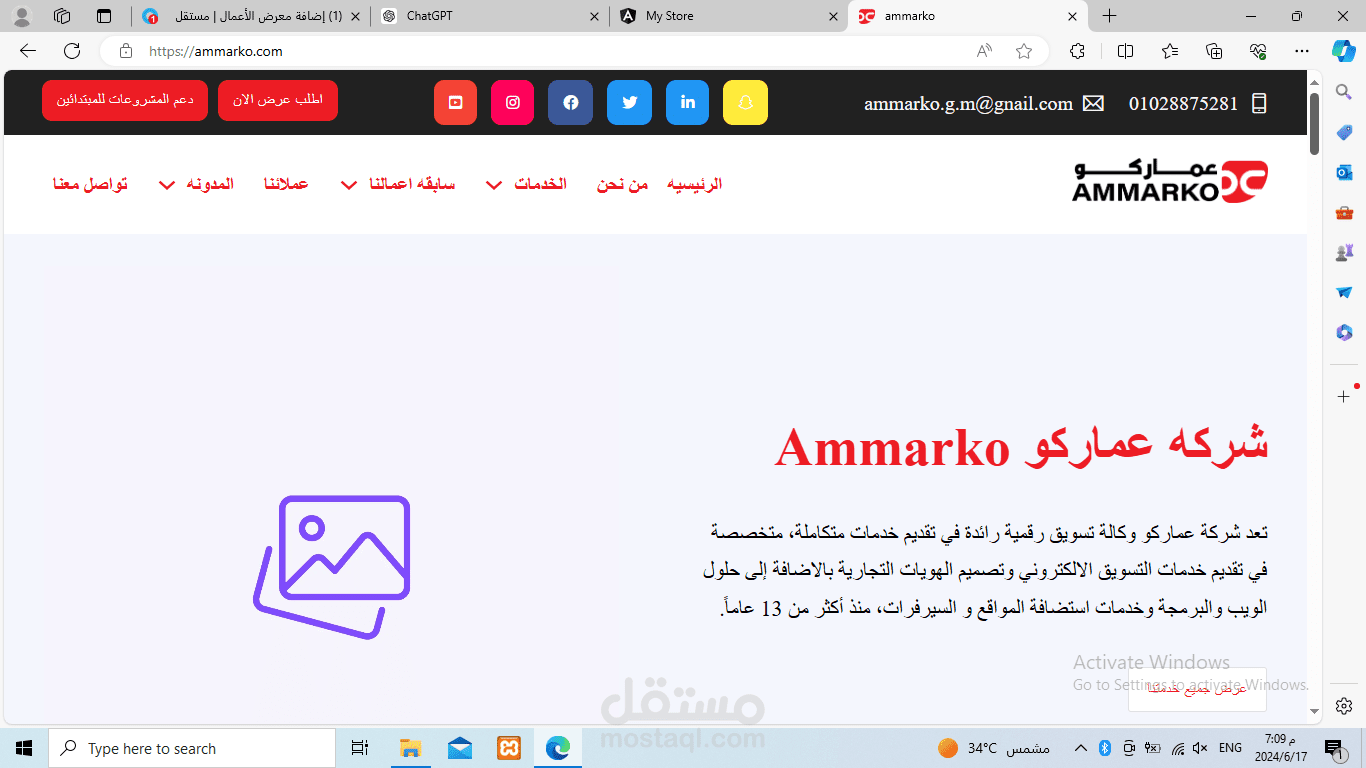Open the Tab actions menu icon

coord(104,16)
